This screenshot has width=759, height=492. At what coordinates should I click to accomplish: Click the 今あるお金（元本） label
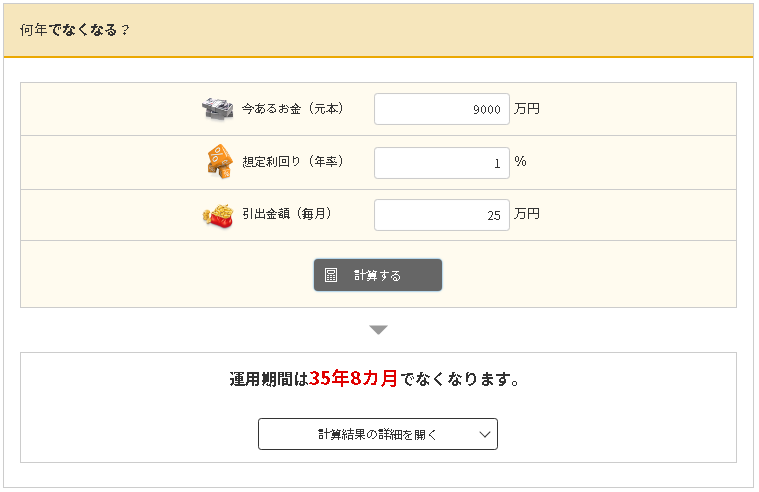292,109
